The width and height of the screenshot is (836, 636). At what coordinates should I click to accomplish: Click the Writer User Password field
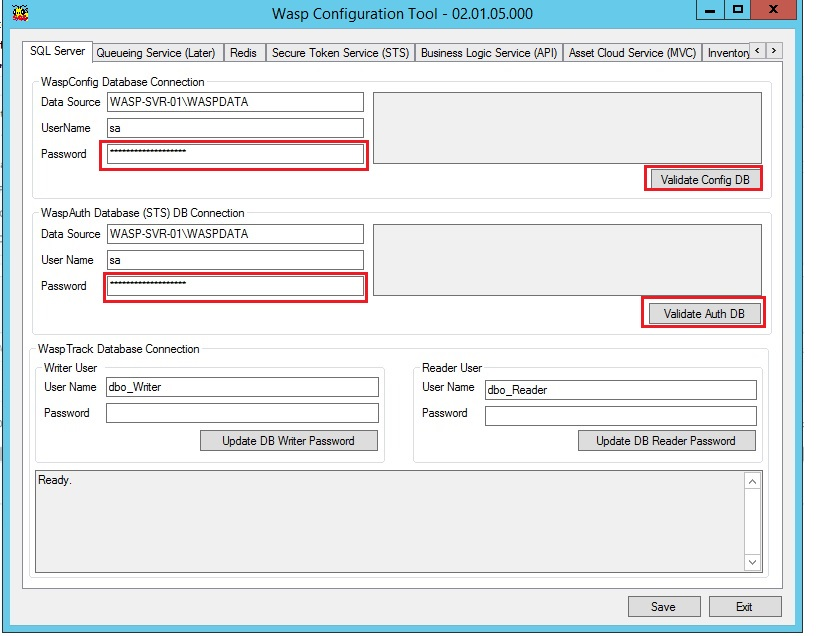tap(242, 413)
